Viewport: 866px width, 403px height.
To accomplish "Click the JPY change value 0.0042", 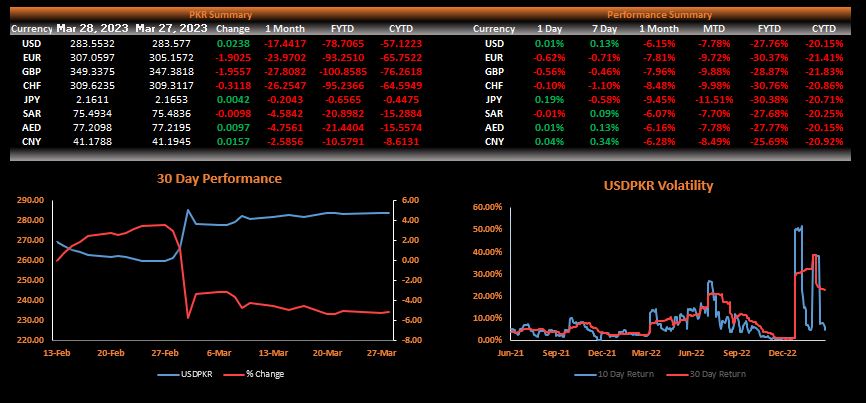I will point(233,100).
